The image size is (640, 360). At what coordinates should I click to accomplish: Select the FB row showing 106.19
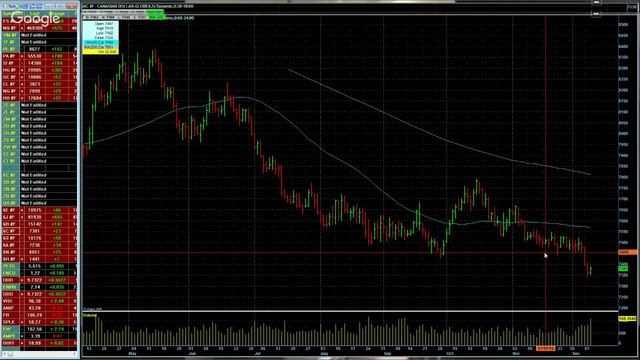(x=39, y=315)
